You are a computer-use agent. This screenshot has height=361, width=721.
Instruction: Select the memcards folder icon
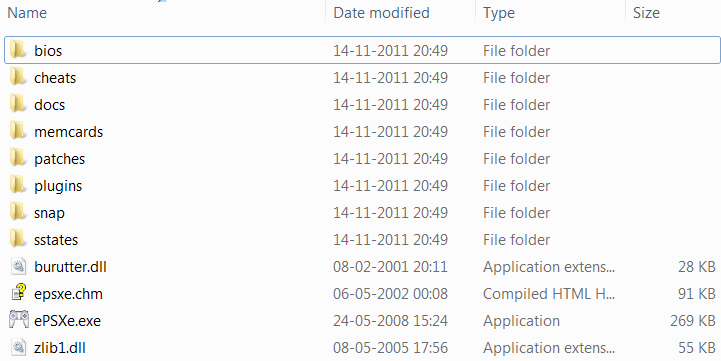coord(18,131)
